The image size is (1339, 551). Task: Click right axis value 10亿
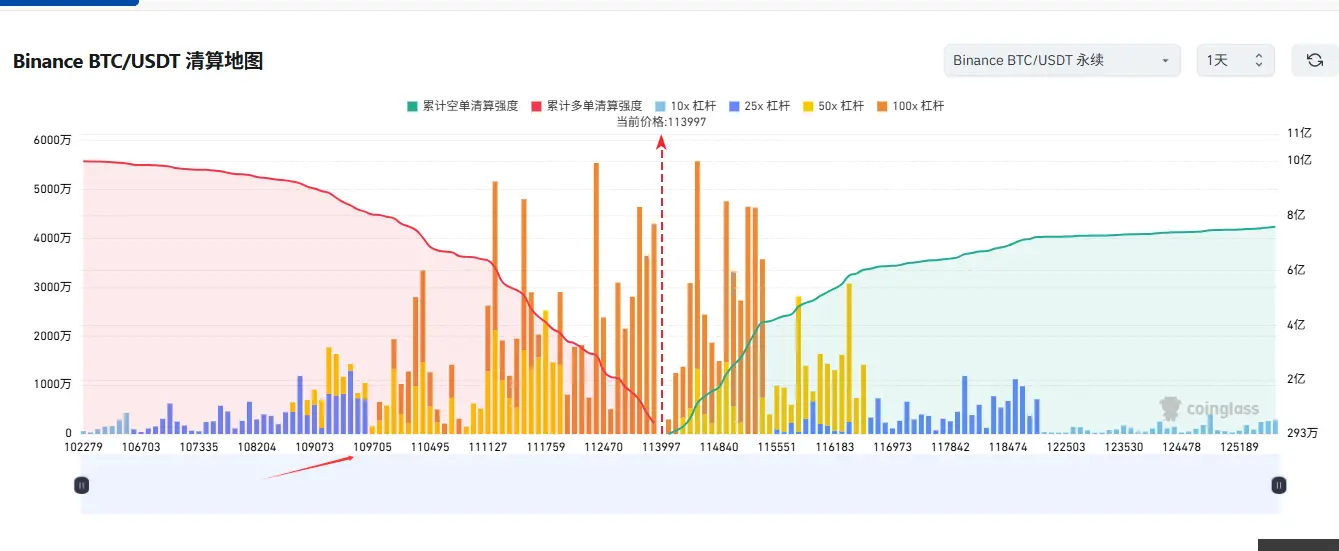(1299, 160)
